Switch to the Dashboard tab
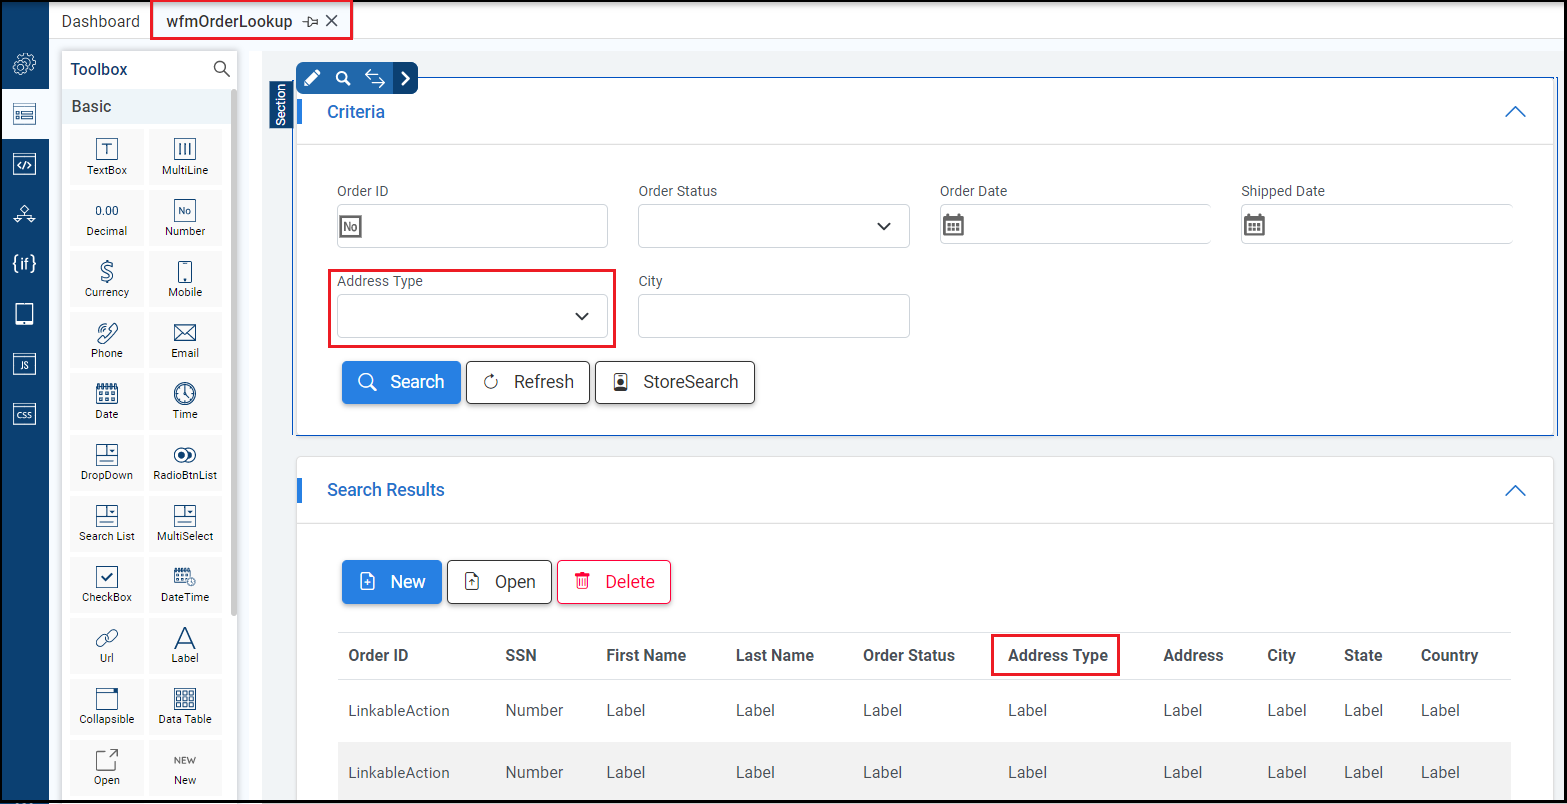This screenshot has width=1567, height=804. click(x=101, y=21)
